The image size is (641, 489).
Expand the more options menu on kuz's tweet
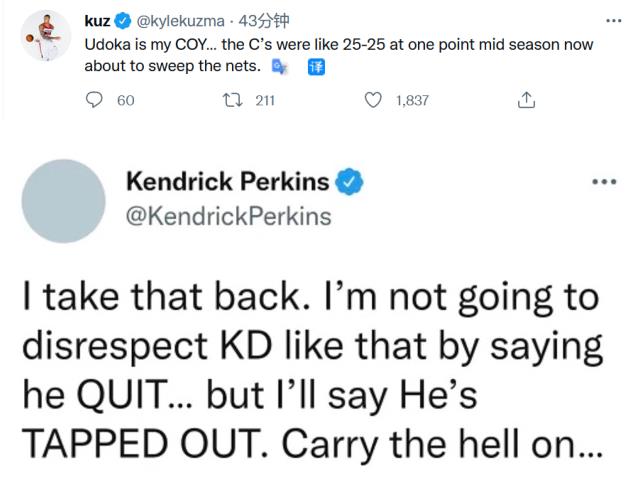click(613, 20)
